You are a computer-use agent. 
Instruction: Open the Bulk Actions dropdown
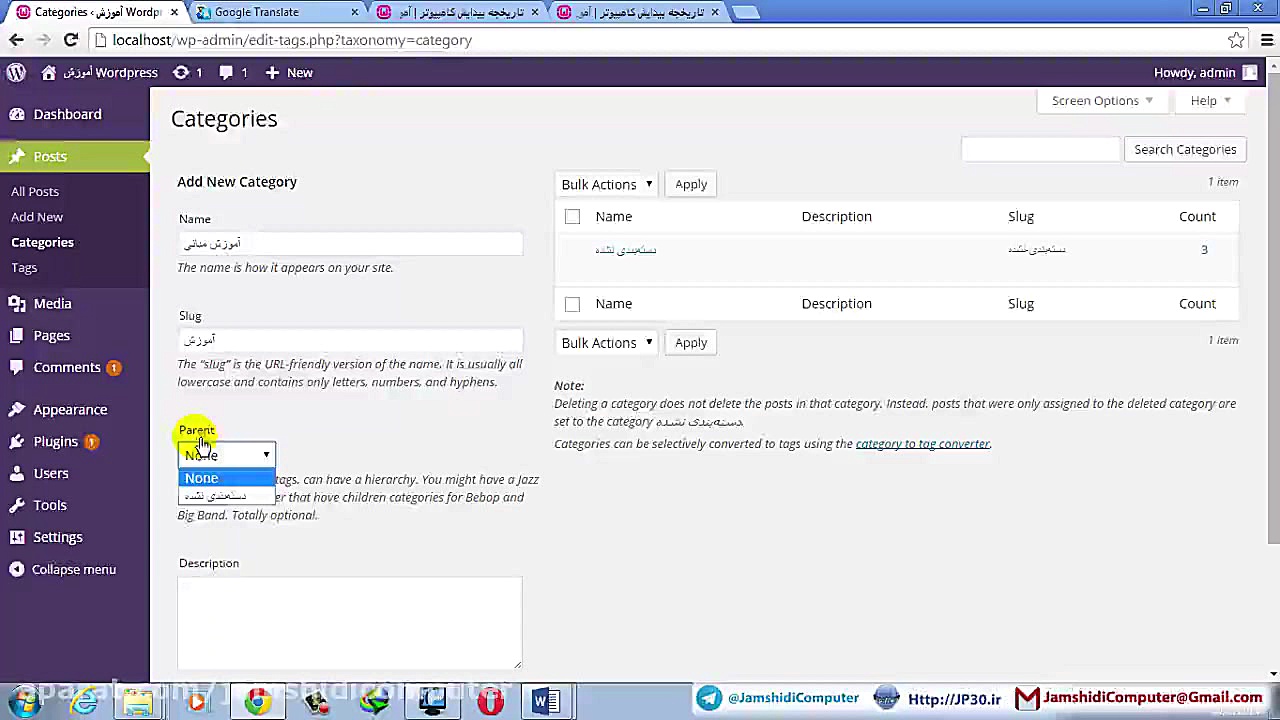tap(606, 184)
